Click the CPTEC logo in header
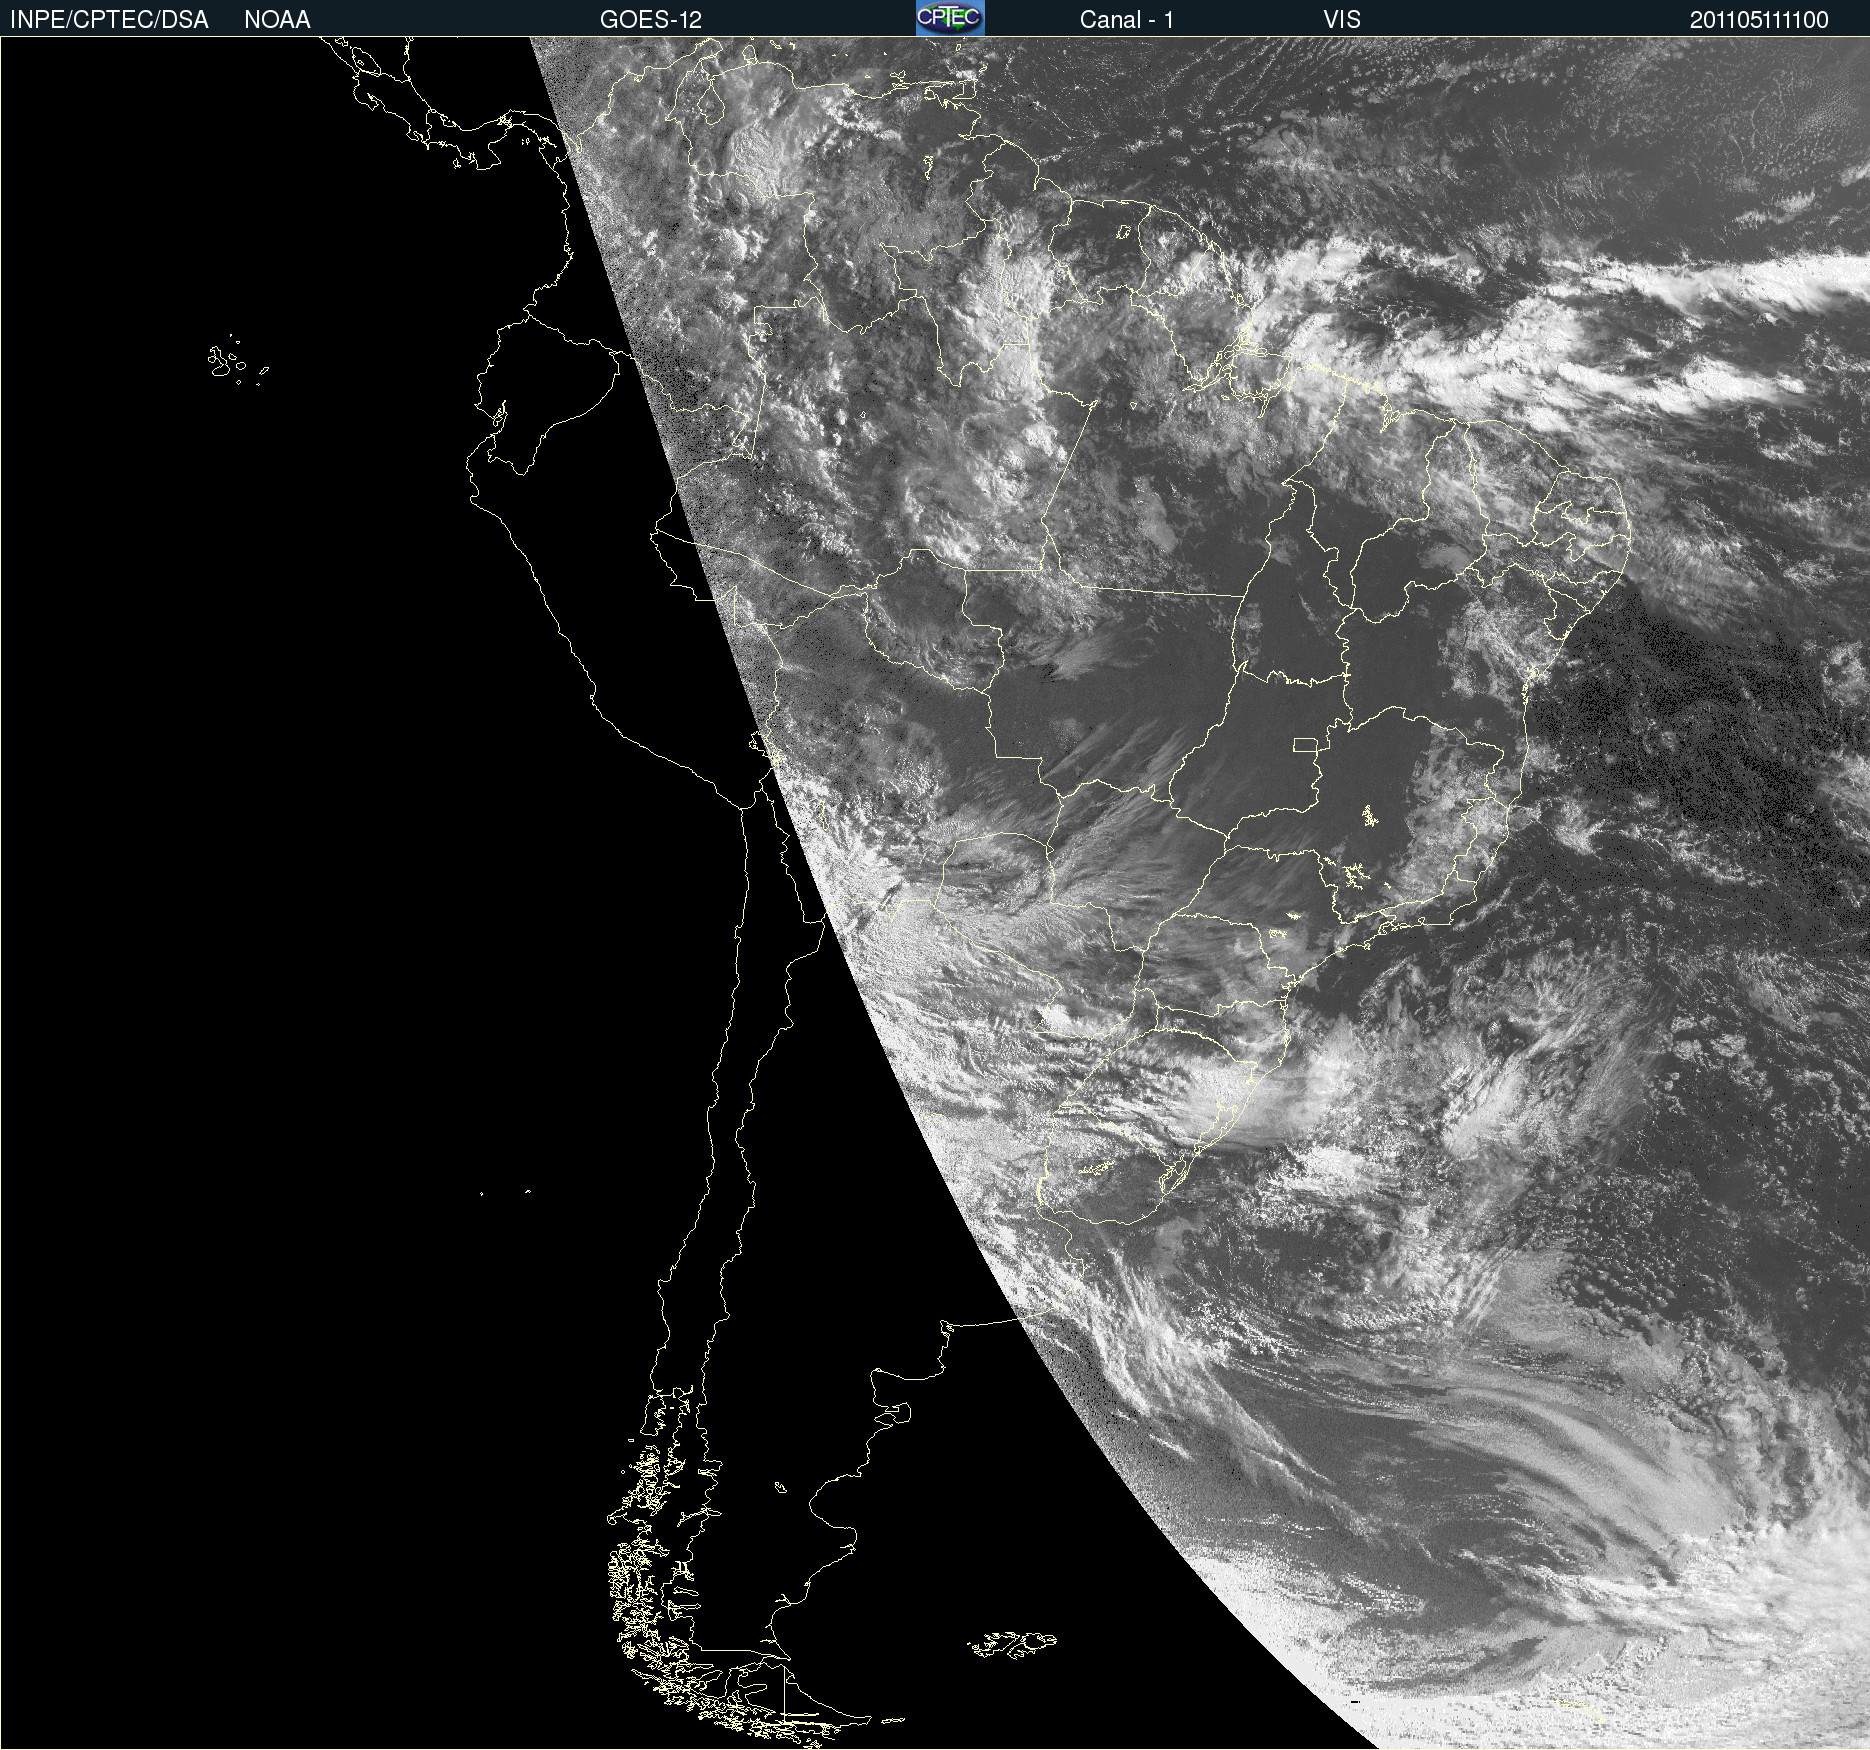The width and height of the screenshot is (1870, 1750). (x=950, y=18)
